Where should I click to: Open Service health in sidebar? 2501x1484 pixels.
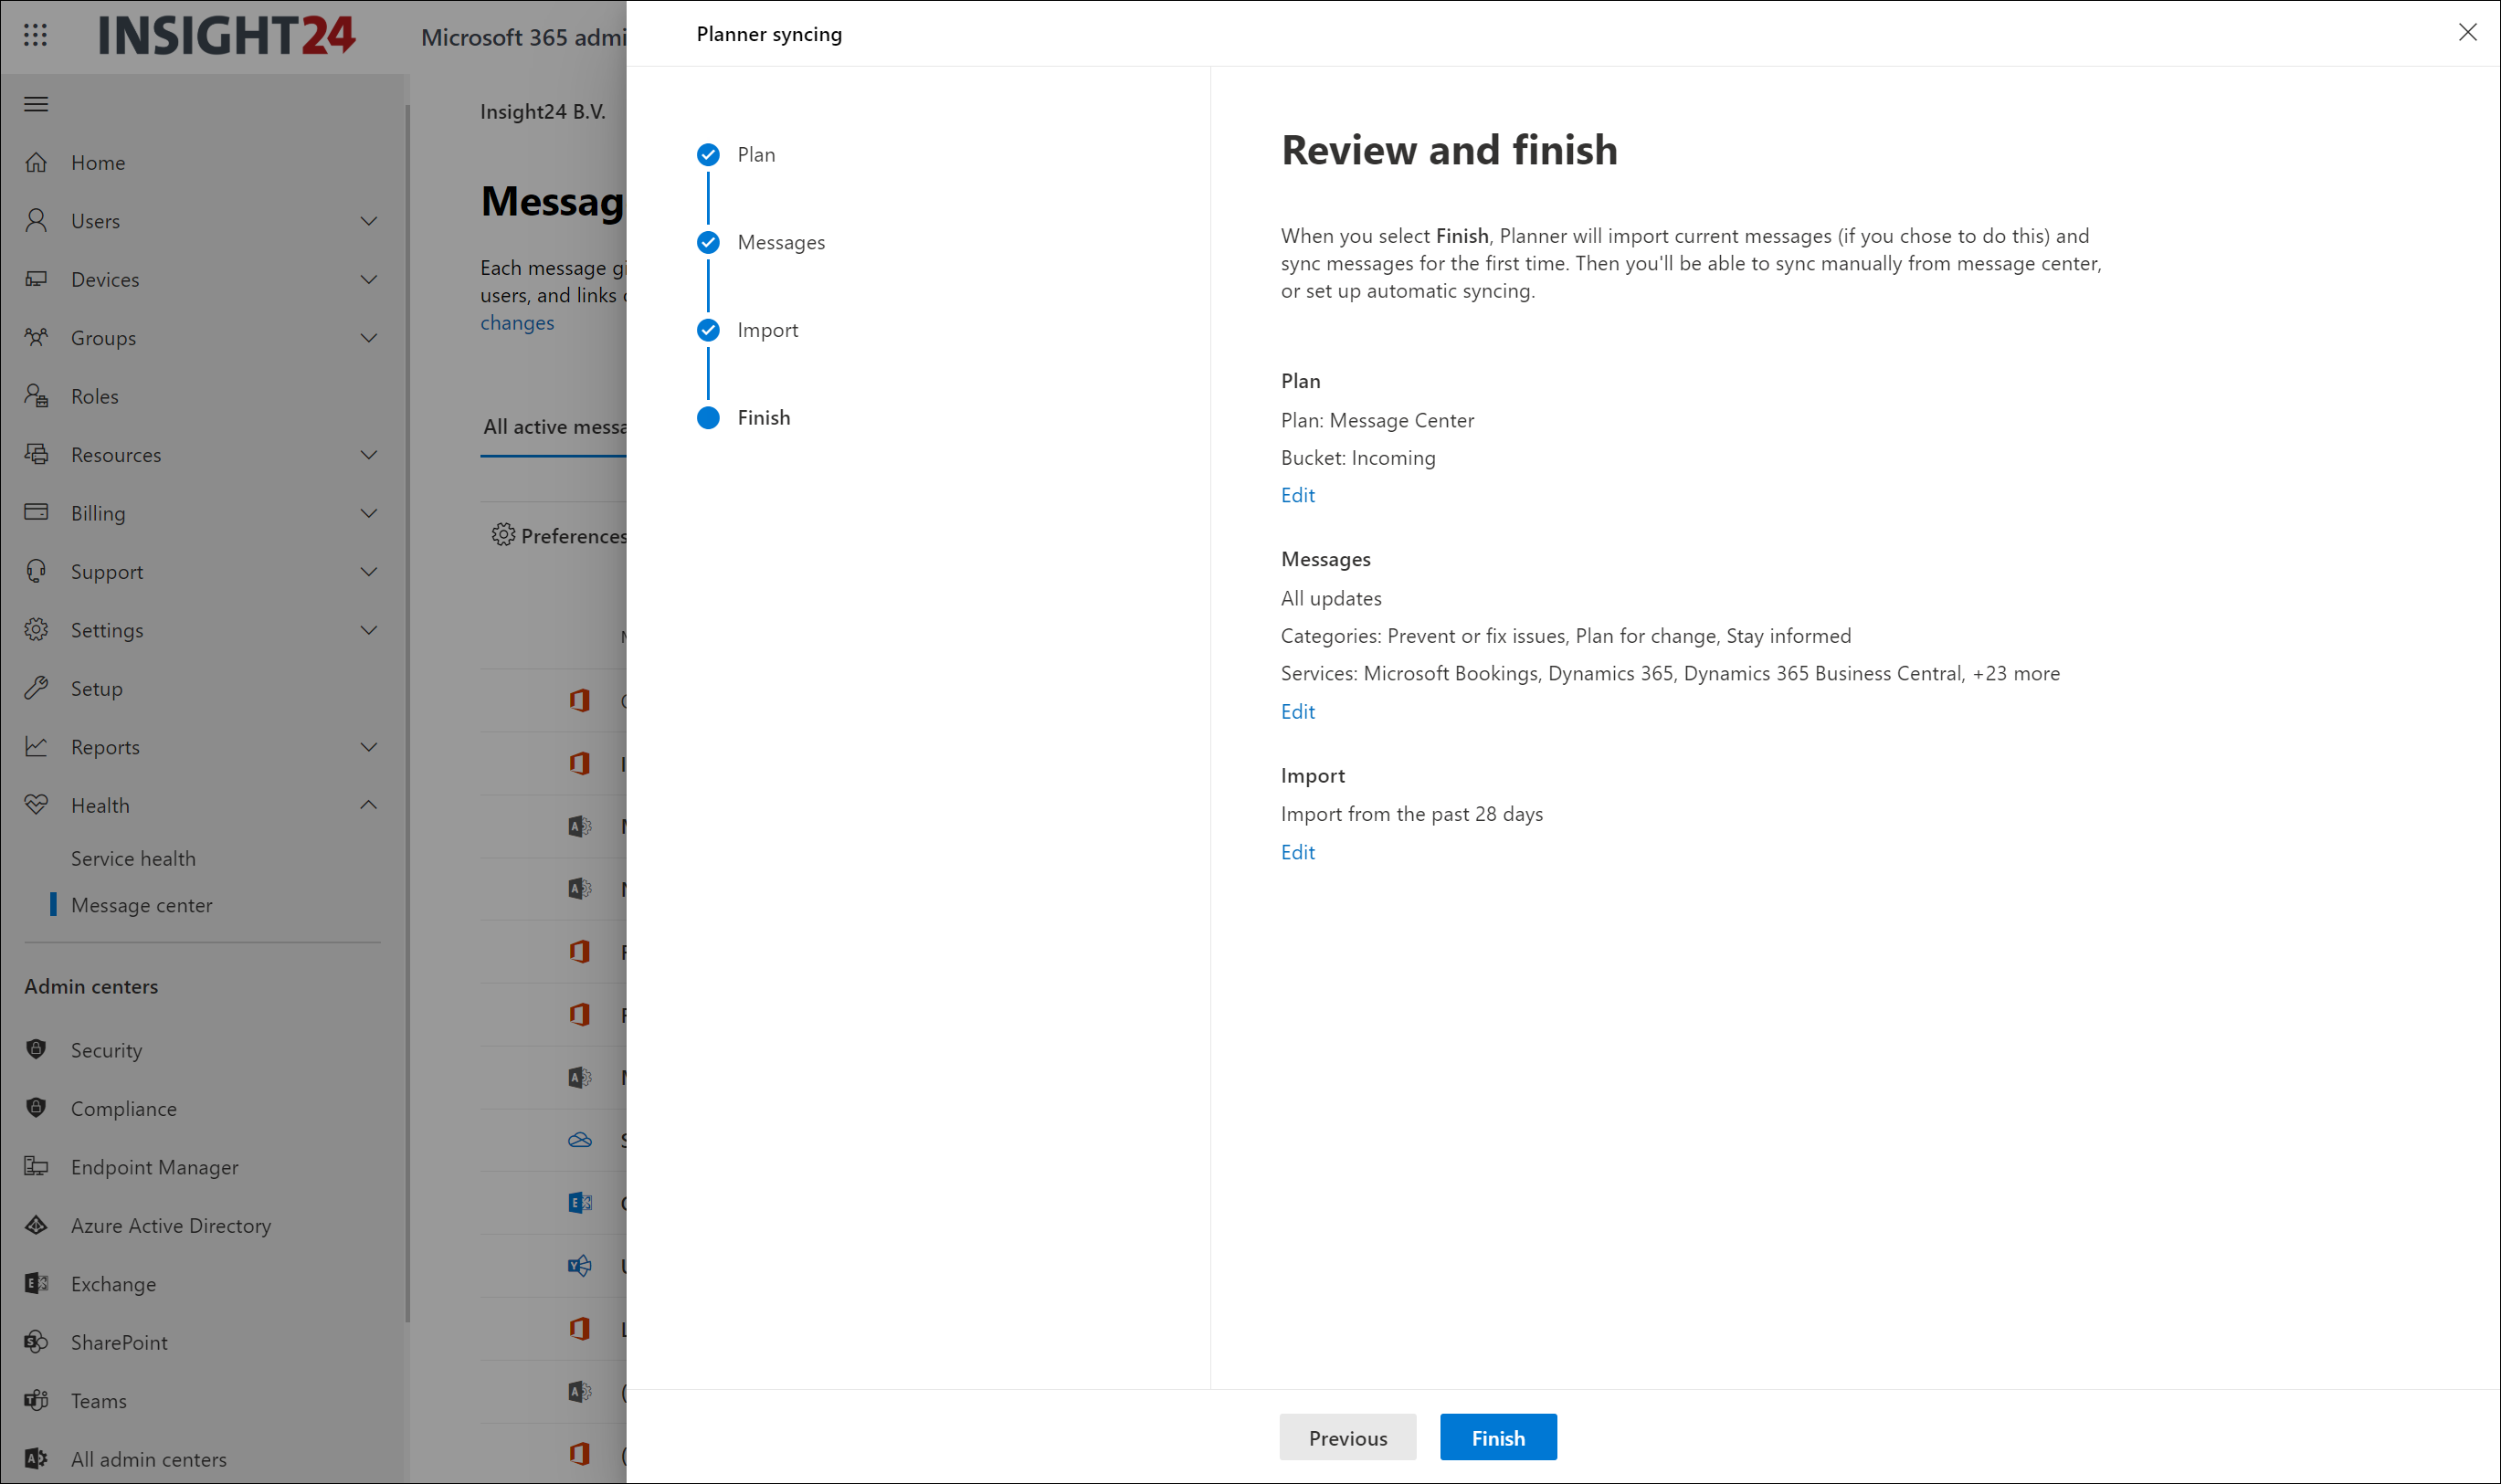coord(133,858)
